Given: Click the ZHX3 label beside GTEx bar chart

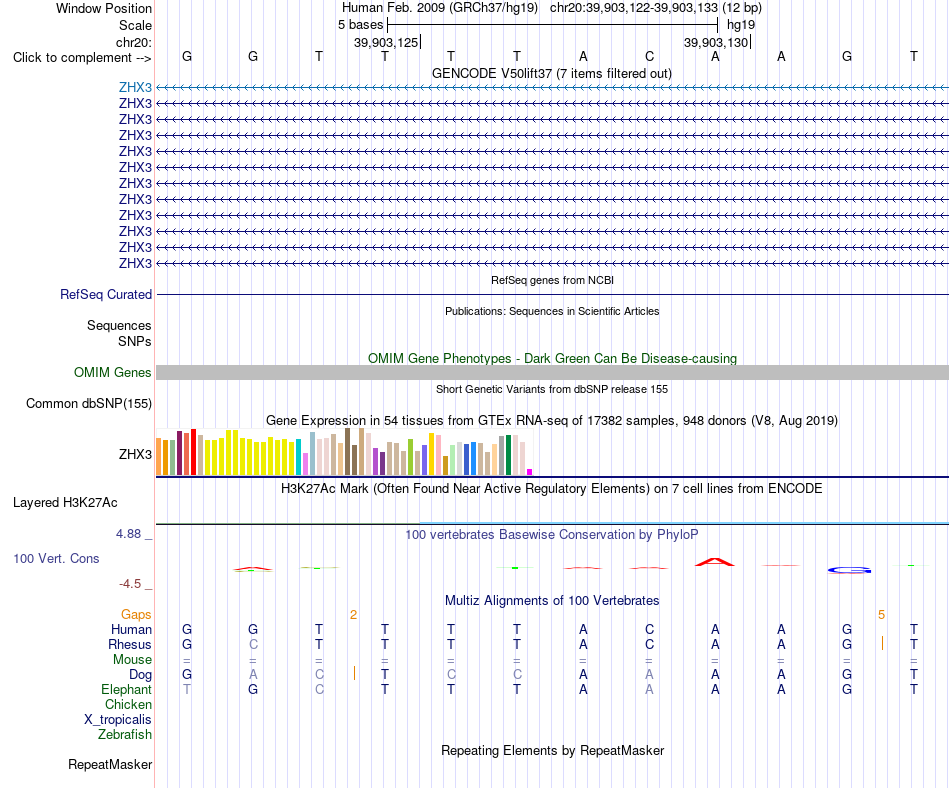Looking at the screenshot, I should (x=135, y=454).
